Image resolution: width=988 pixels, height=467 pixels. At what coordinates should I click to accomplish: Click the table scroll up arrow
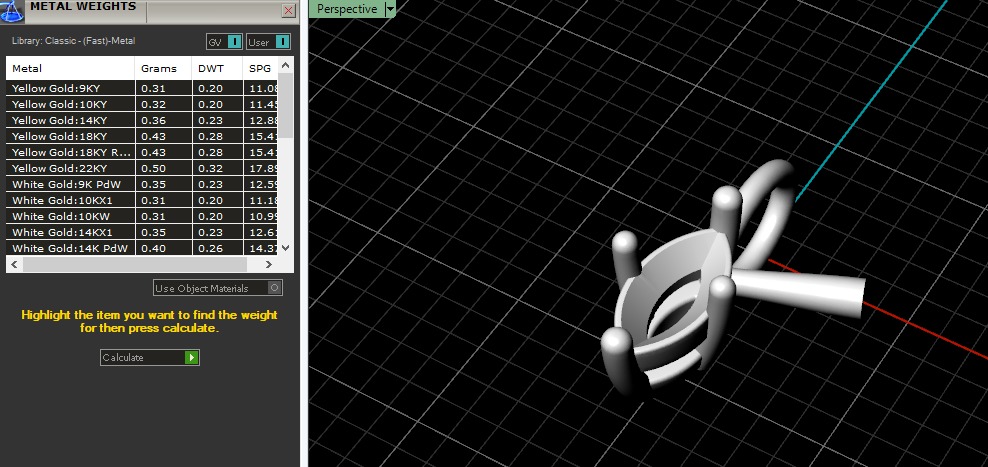click(x=285, y=65)
